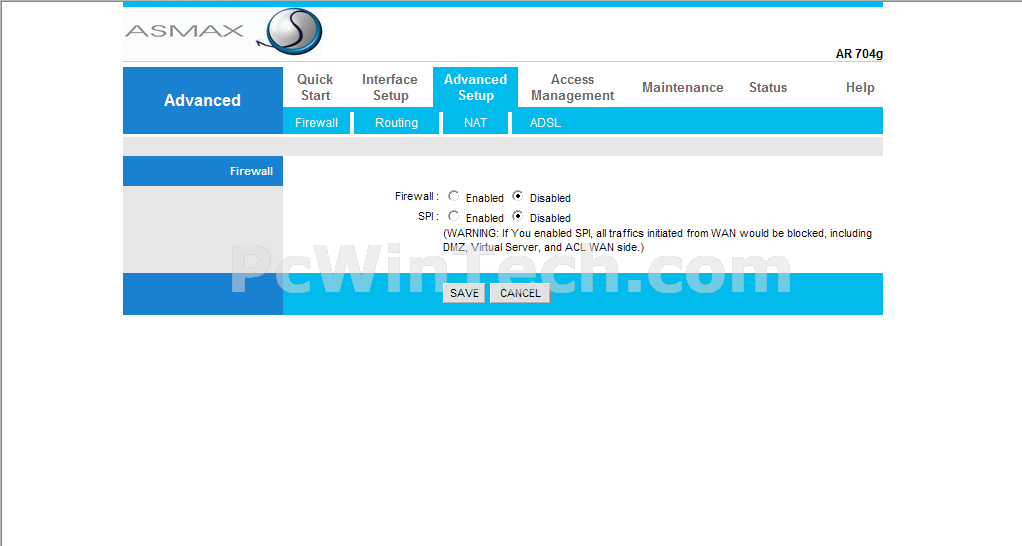Enable the SPI radio option
Image resolution: width=1022 pixels, height=546 pixels.
click(454, 216)
